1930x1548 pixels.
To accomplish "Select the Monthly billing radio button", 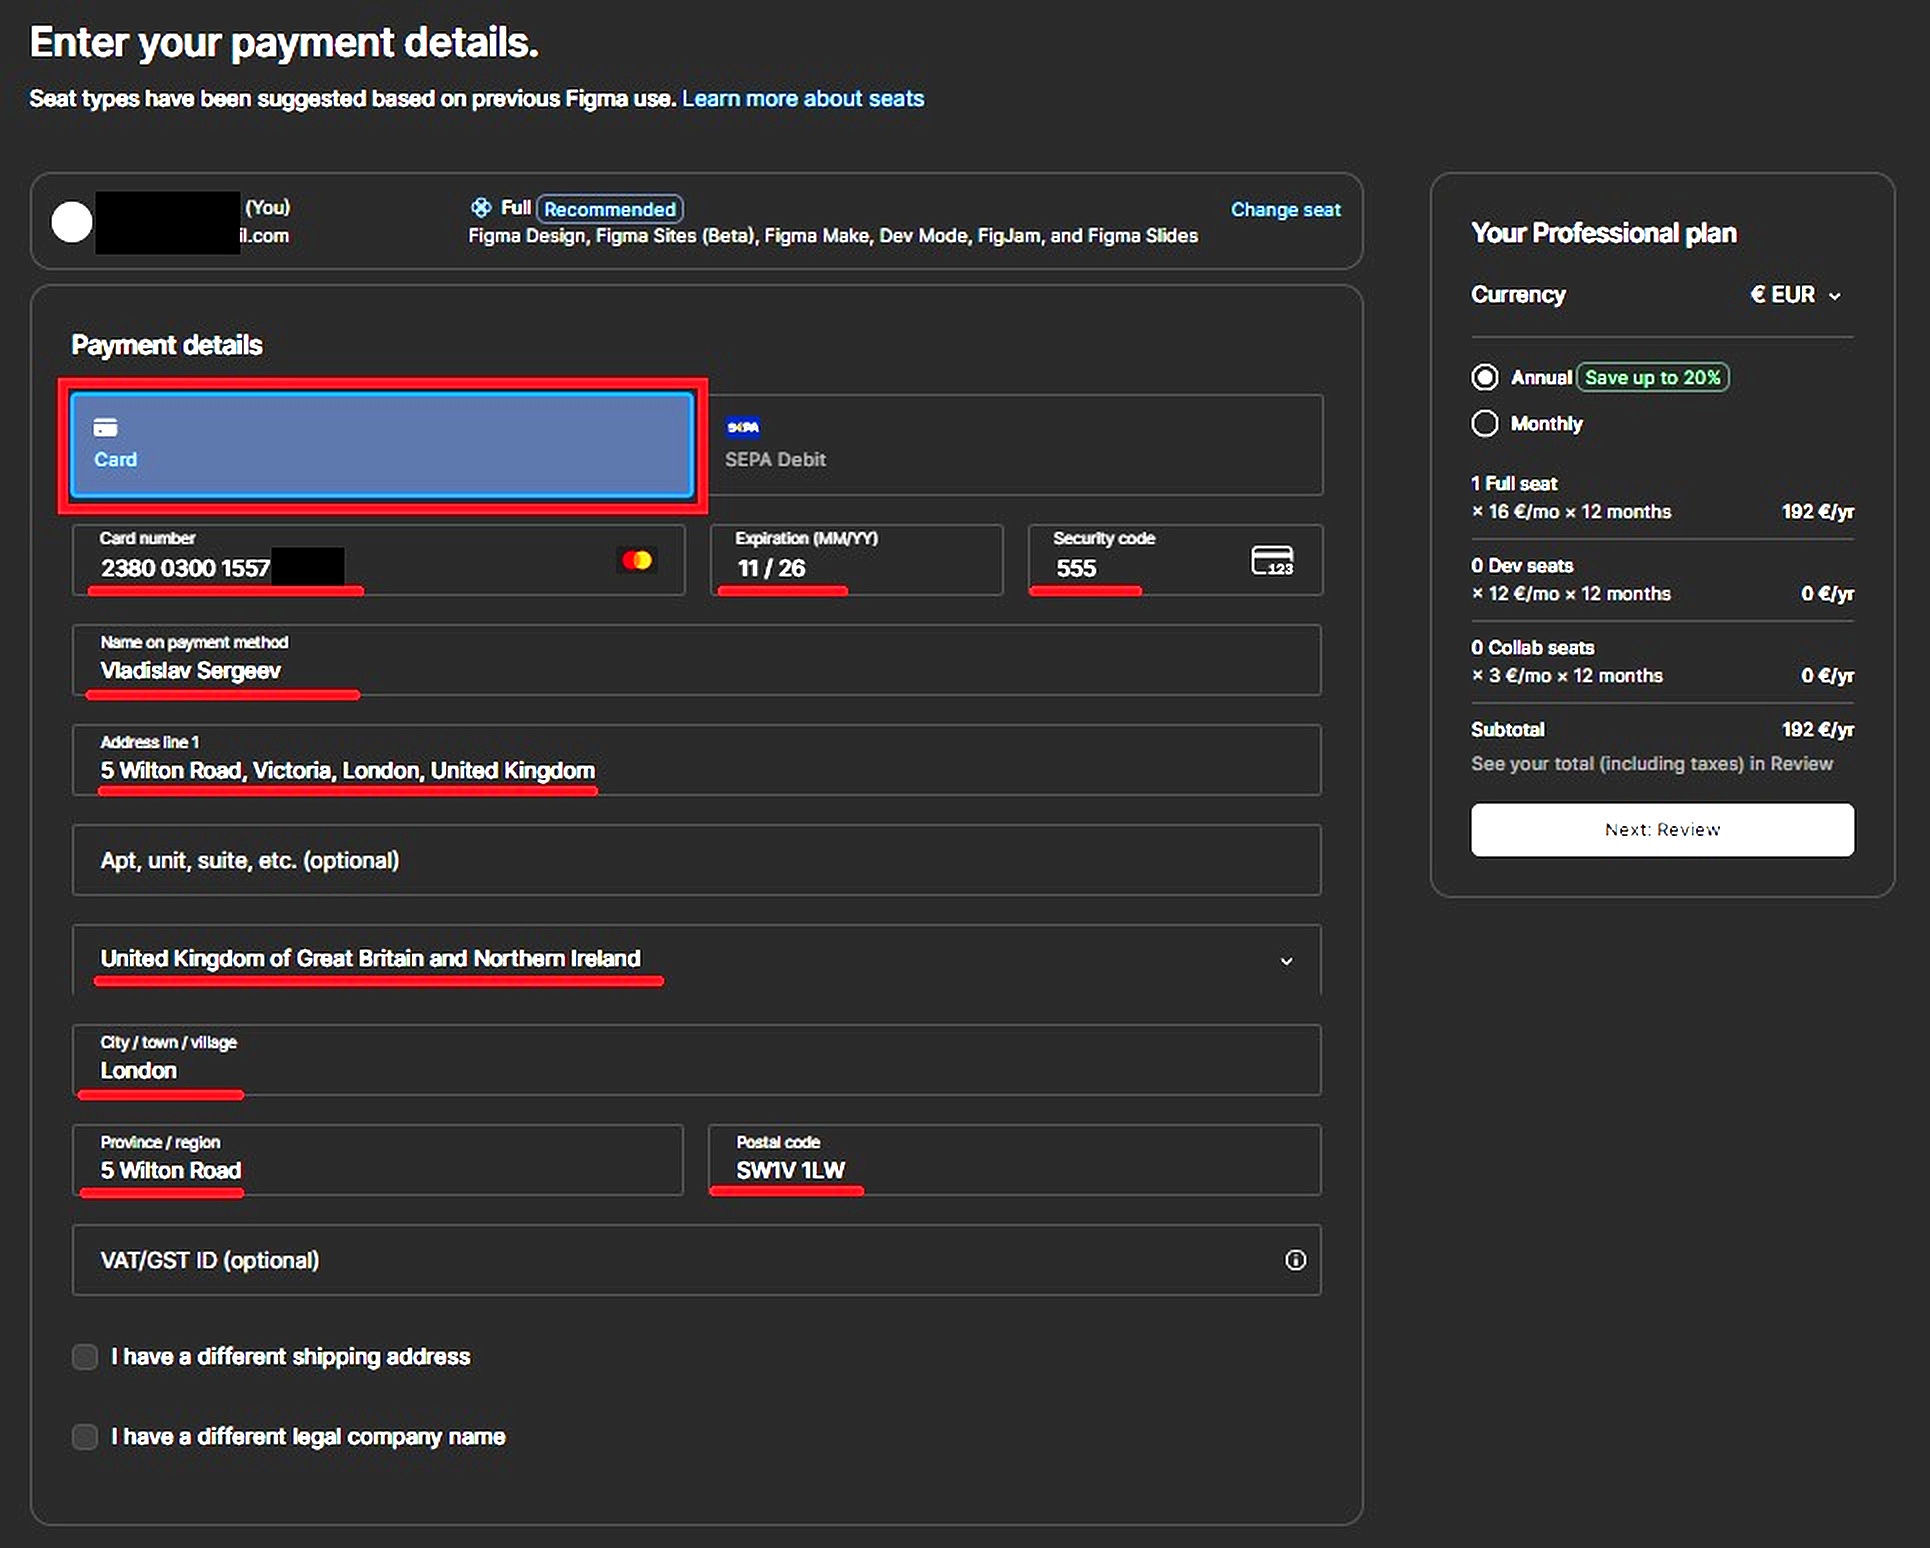I will [x=1485, y=424].
